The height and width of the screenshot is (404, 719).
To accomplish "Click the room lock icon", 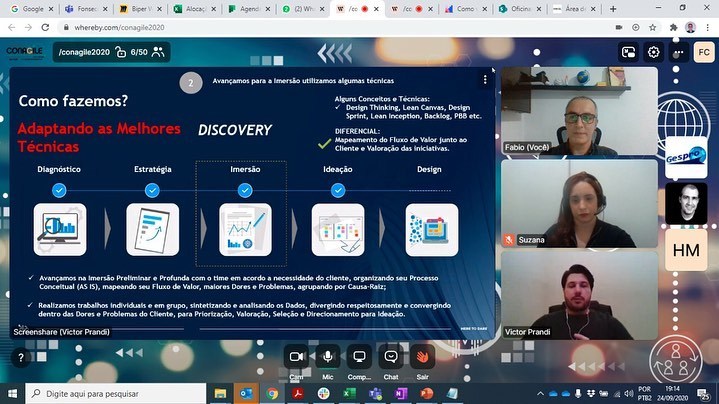I will click(x=120, y=52).
